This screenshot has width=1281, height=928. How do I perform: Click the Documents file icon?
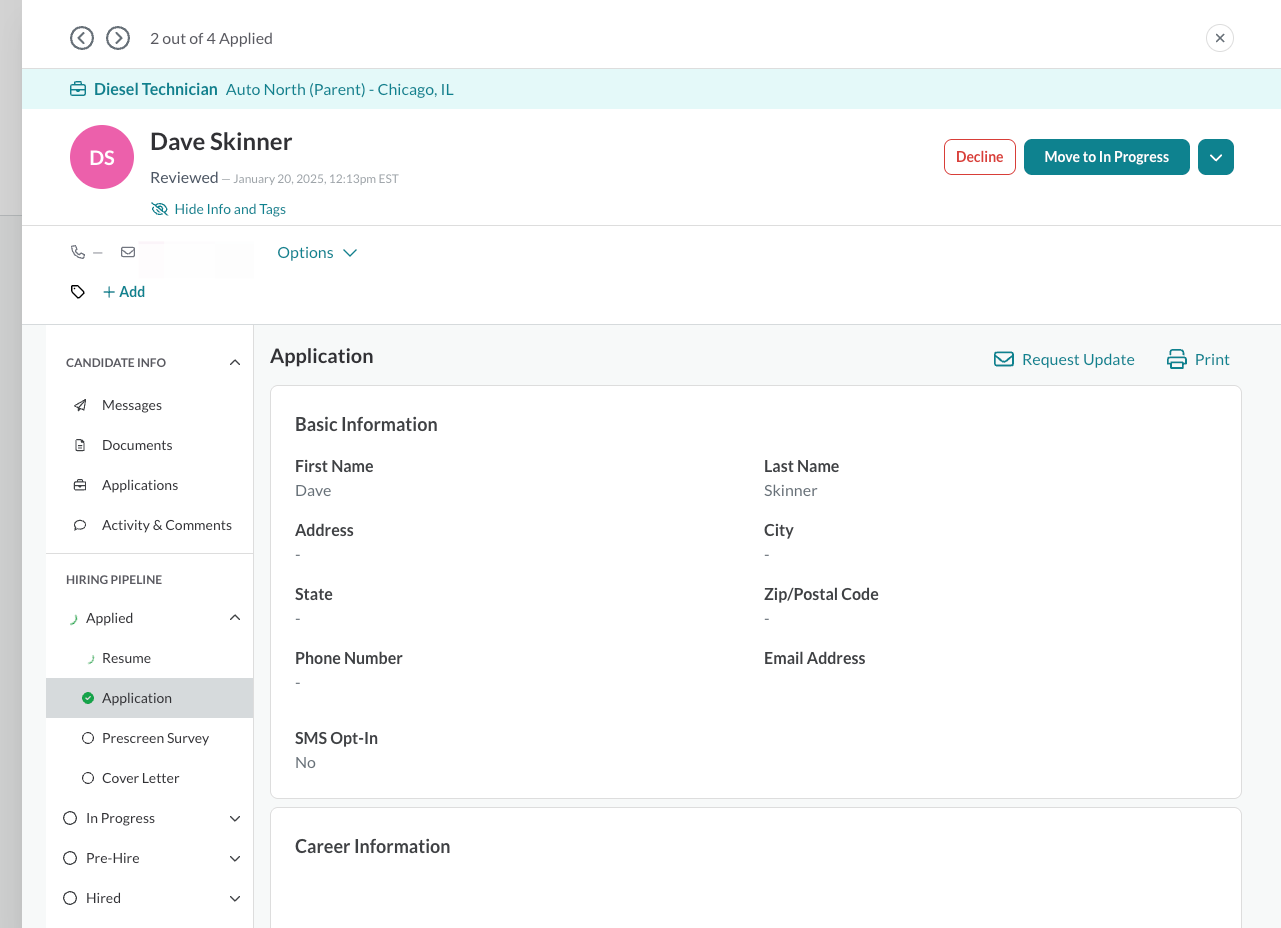click(x=80, y=445)
